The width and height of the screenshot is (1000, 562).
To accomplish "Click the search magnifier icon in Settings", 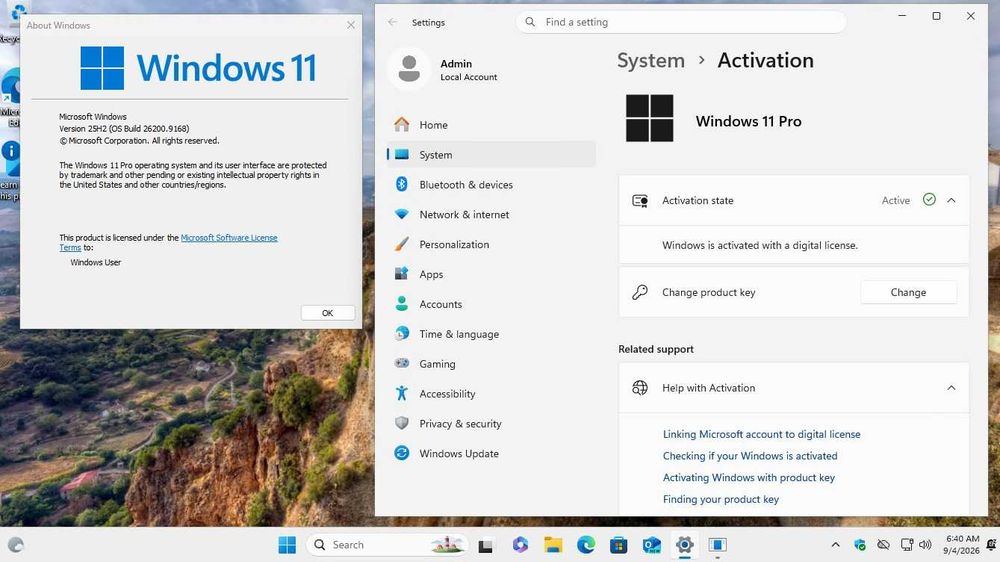I will click(x=530, y=22).
